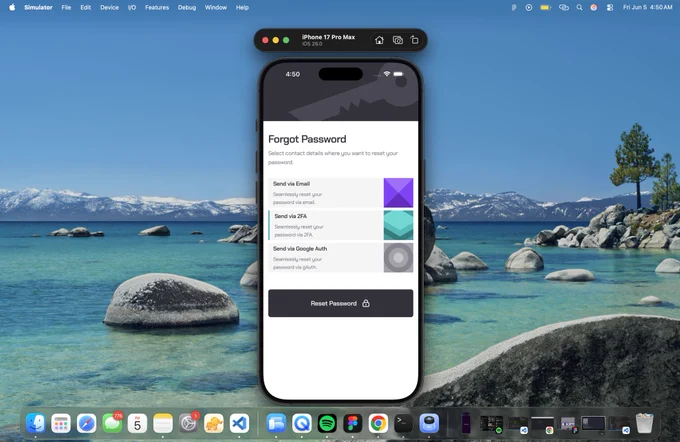Open the blue Files app in dock

[x=276, y=423]
